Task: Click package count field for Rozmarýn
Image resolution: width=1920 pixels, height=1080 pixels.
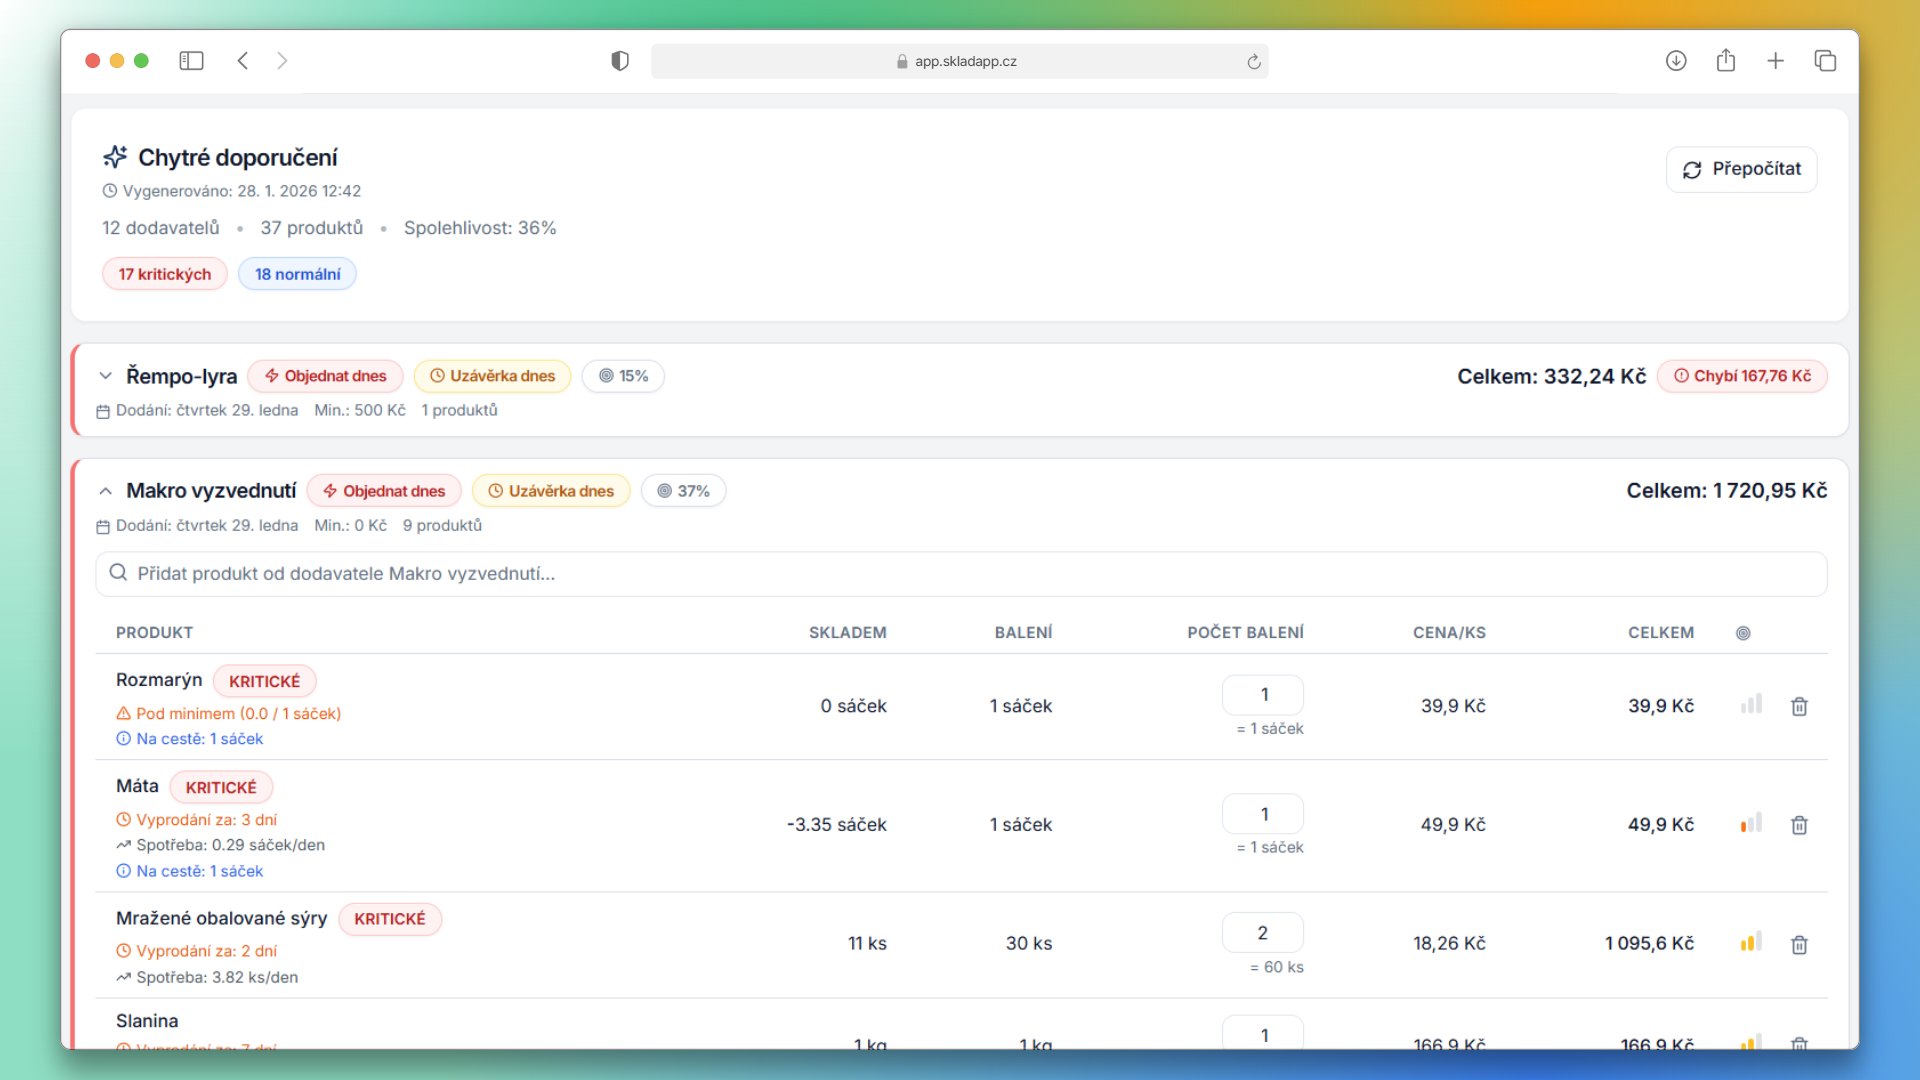Action: [x=1263, y=695]
